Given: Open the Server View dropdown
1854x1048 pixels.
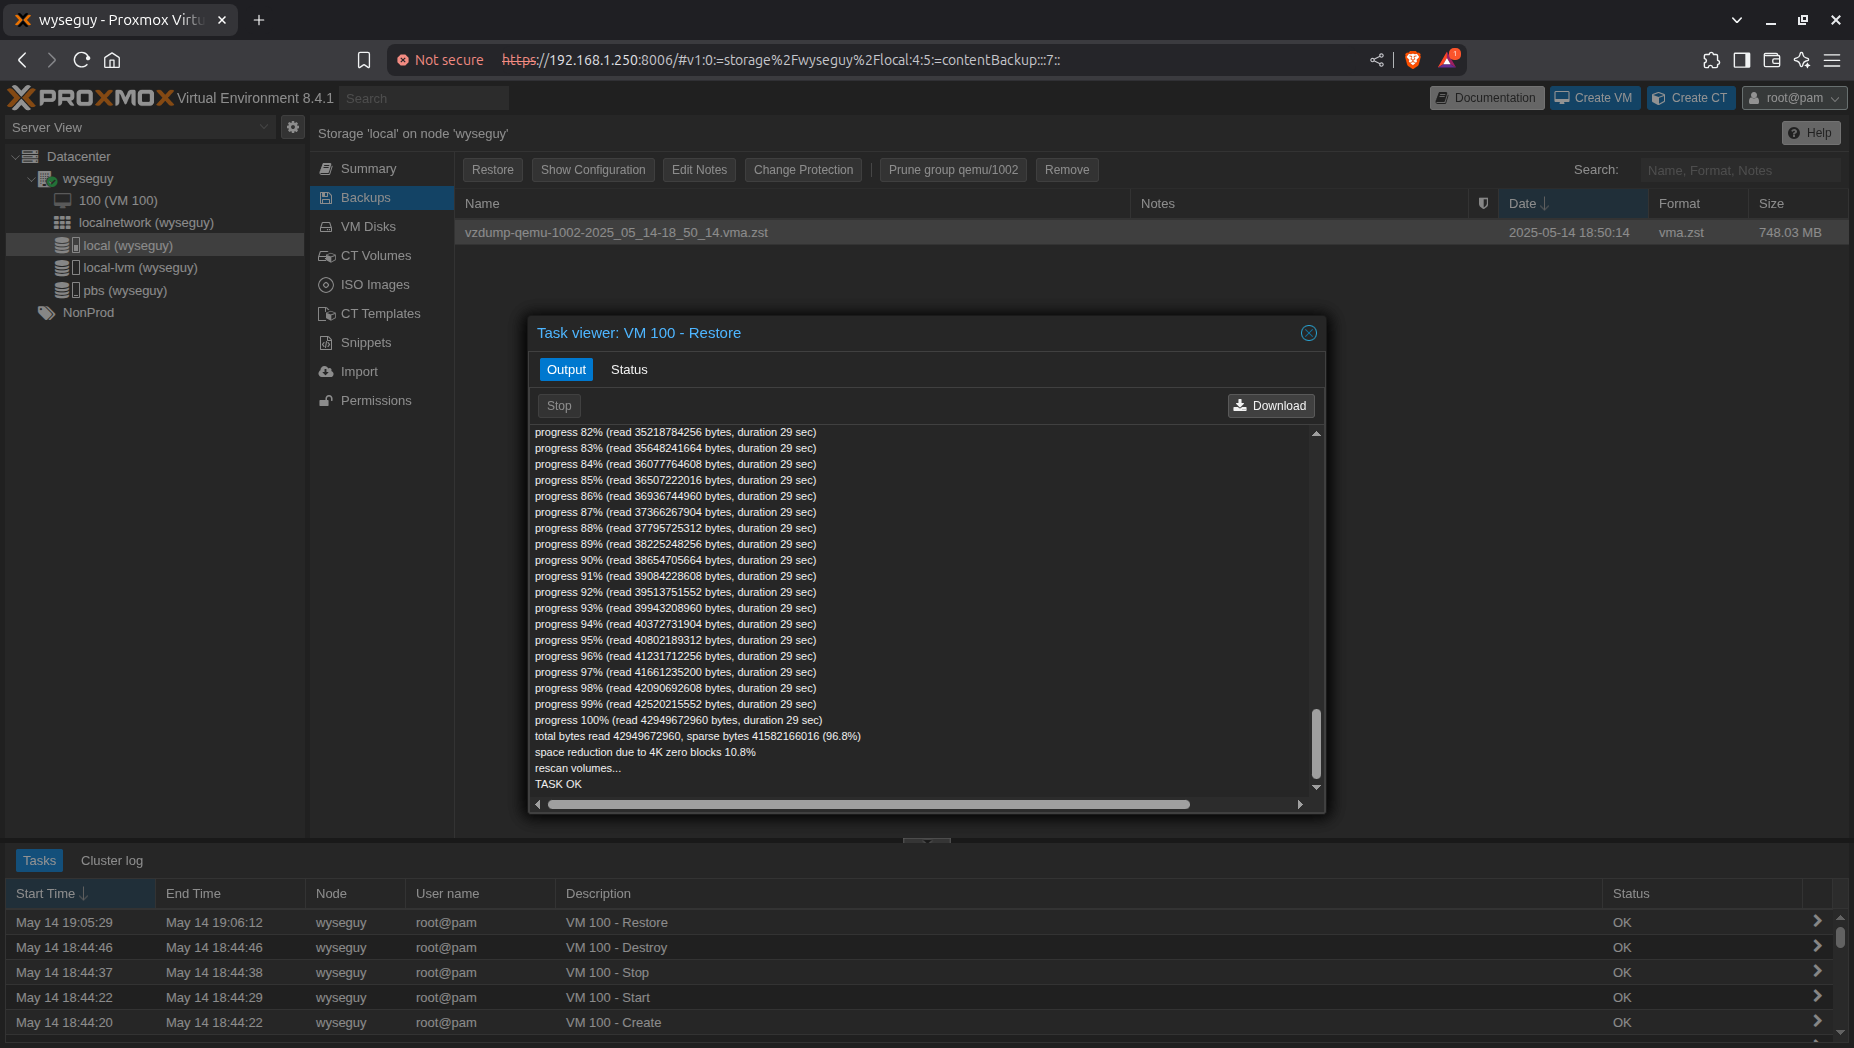Looking at the screenshot, I should coord(140,127).
